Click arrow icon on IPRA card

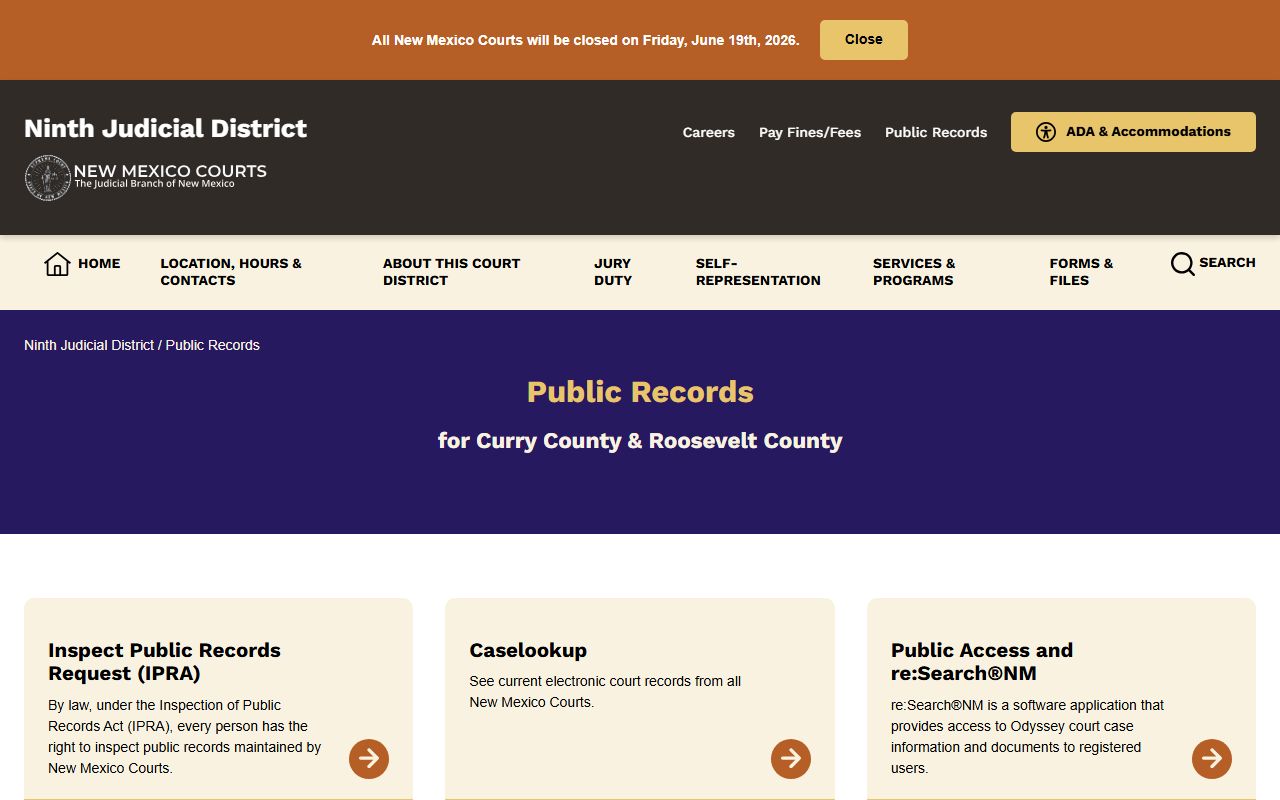pyautogui.click(x=369, y=759)
